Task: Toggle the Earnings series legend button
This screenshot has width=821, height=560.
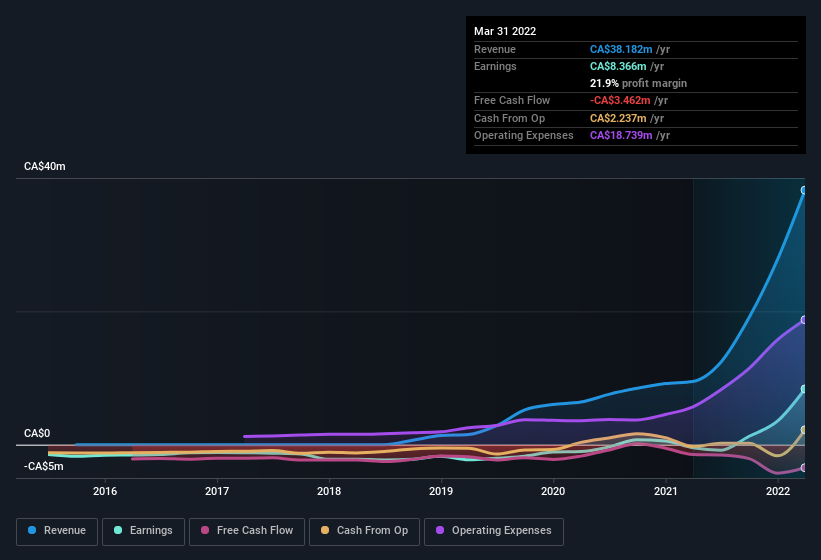Action: [143, 531]
